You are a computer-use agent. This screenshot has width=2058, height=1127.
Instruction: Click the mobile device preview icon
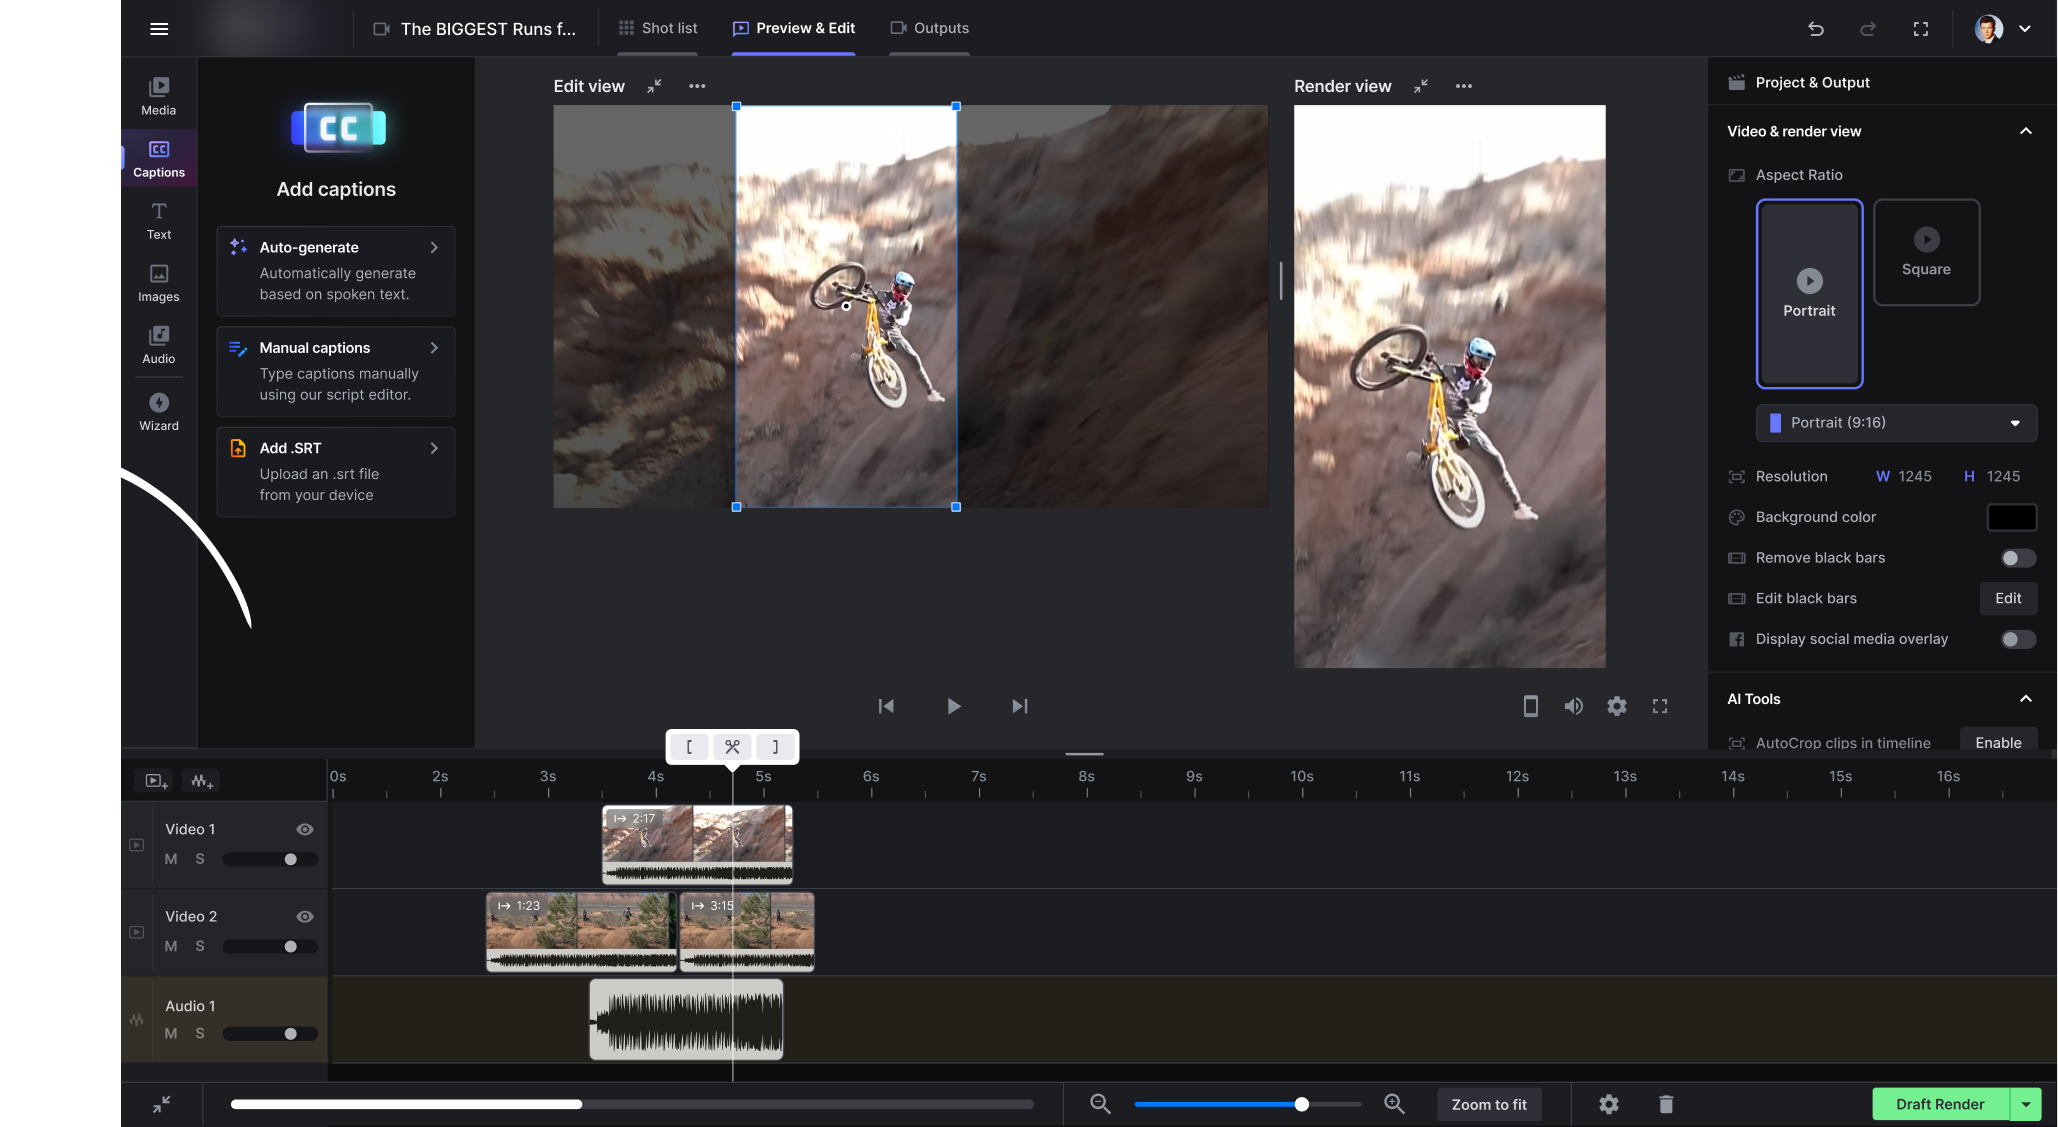[x=1530, y=706]
